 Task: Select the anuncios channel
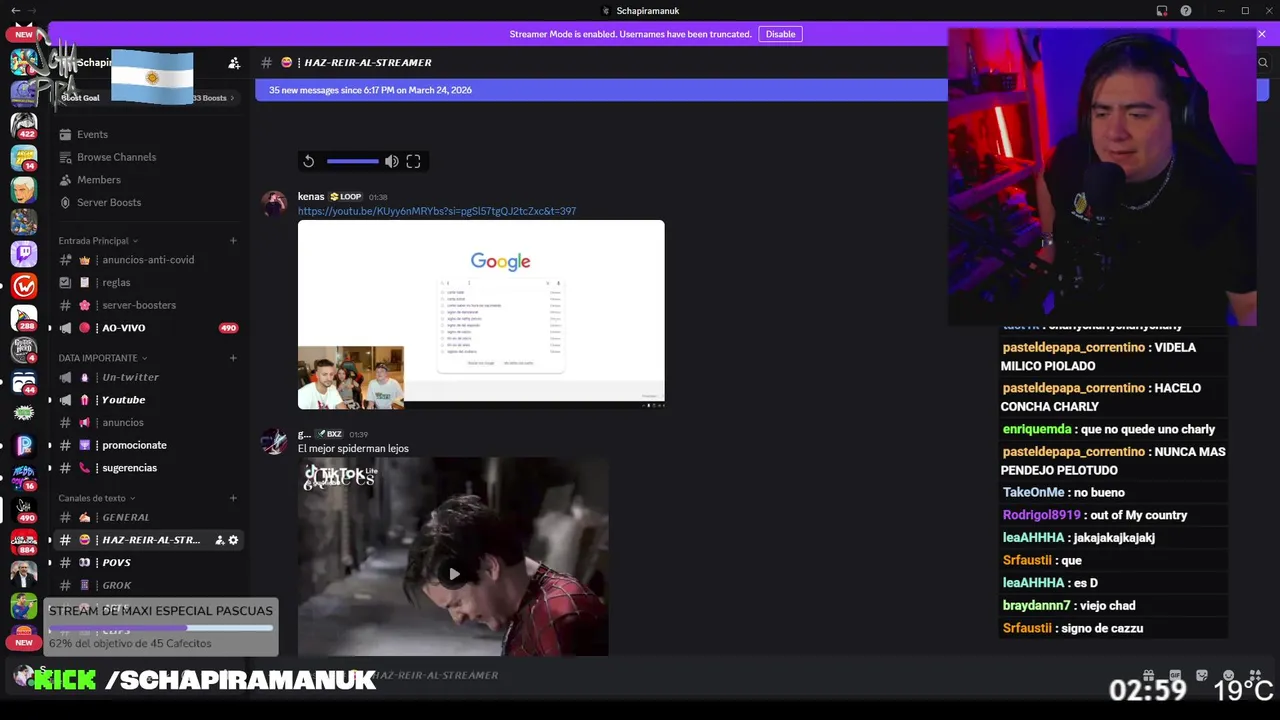coord(147,422)
